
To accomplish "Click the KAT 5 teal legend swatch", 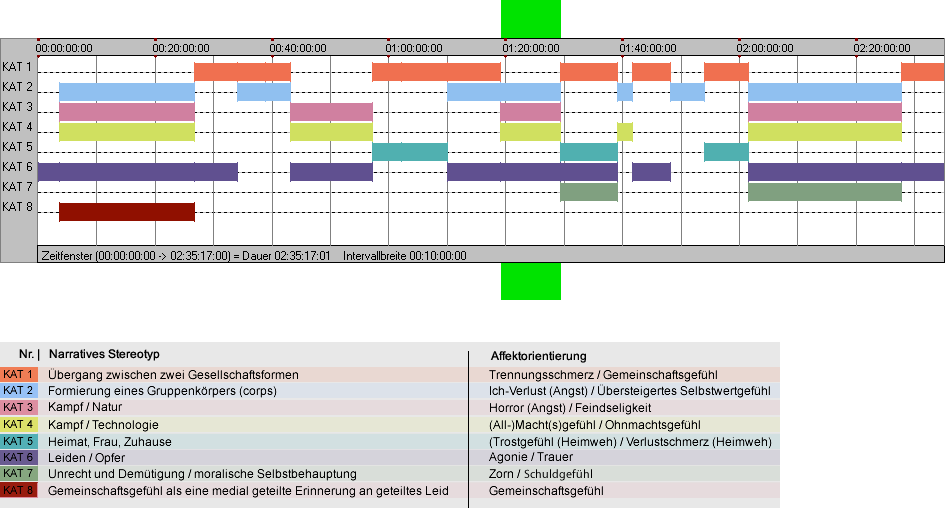I will pos(19,441).
